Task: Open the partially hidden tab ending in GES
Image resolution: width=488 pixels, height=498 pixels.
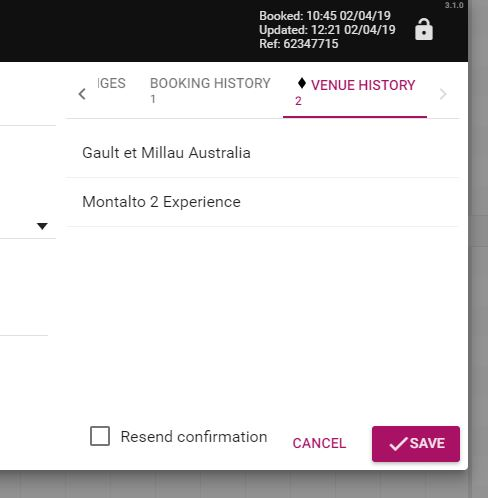Action: coord(112,83)
